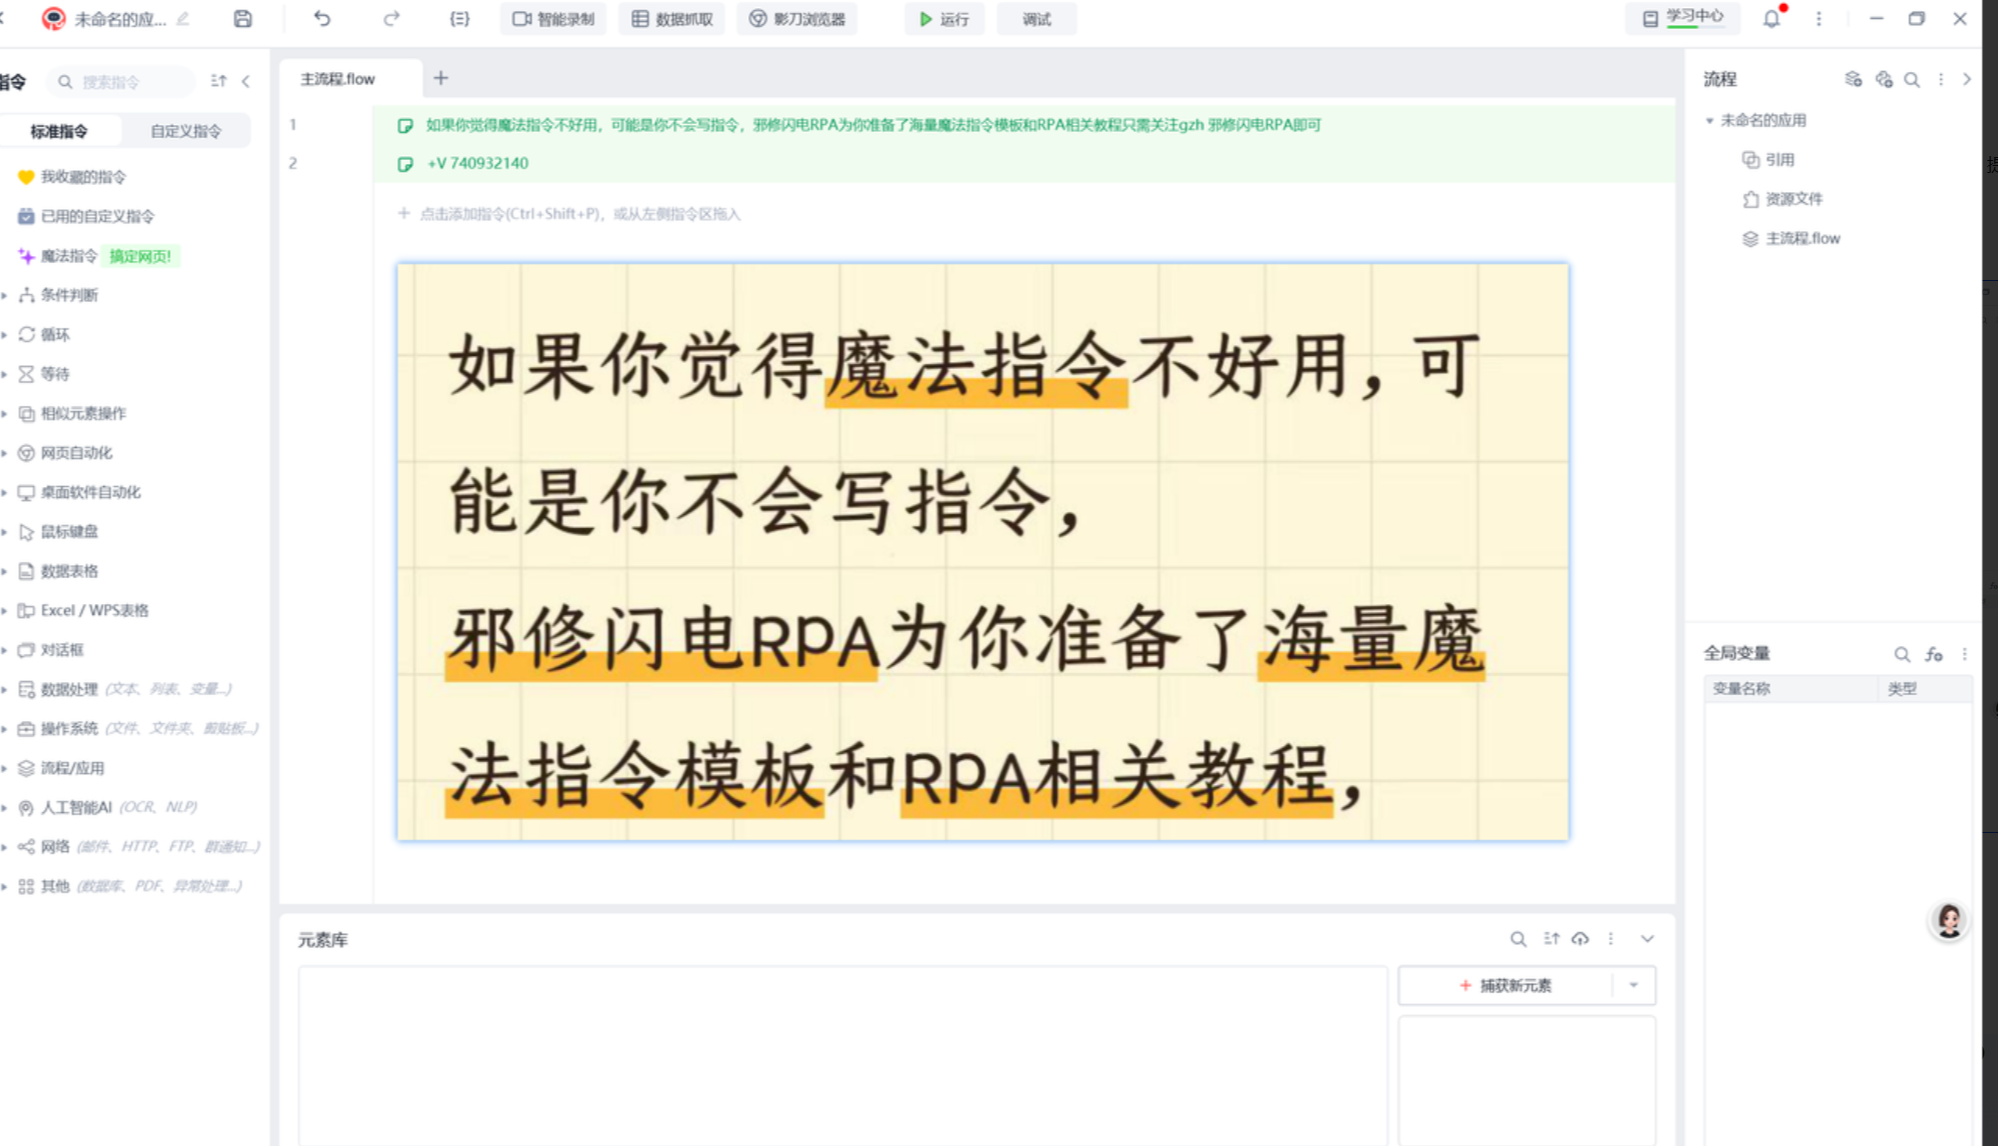This screenshot has height=1146, width=1998.
Task: Click the 运行 run button
Action: click(x=944, y=19)
